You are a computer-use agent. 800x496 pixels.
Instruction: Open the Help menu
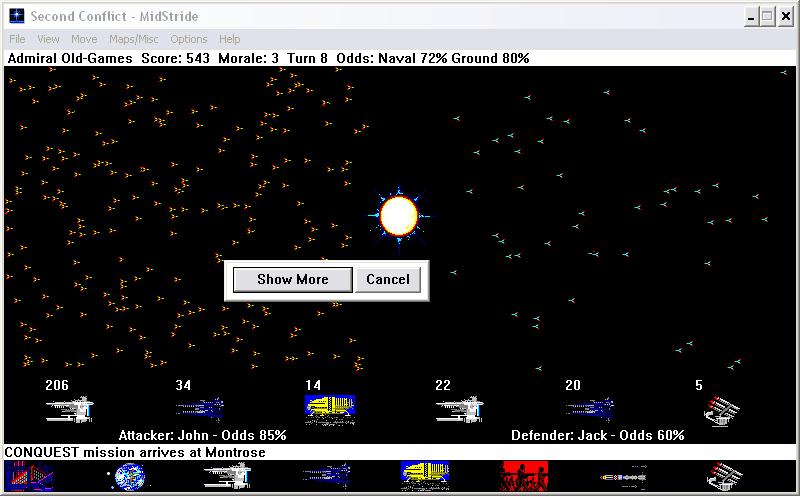pyautogui.click(x=230, y=39)
